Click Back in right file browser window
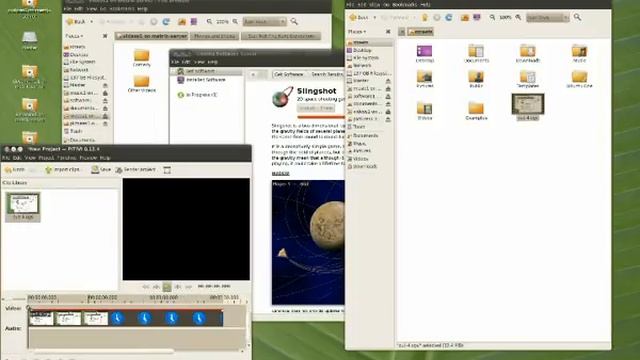Image resolution: width=640 pixels, height=360 pixels. tap(359, 18)
